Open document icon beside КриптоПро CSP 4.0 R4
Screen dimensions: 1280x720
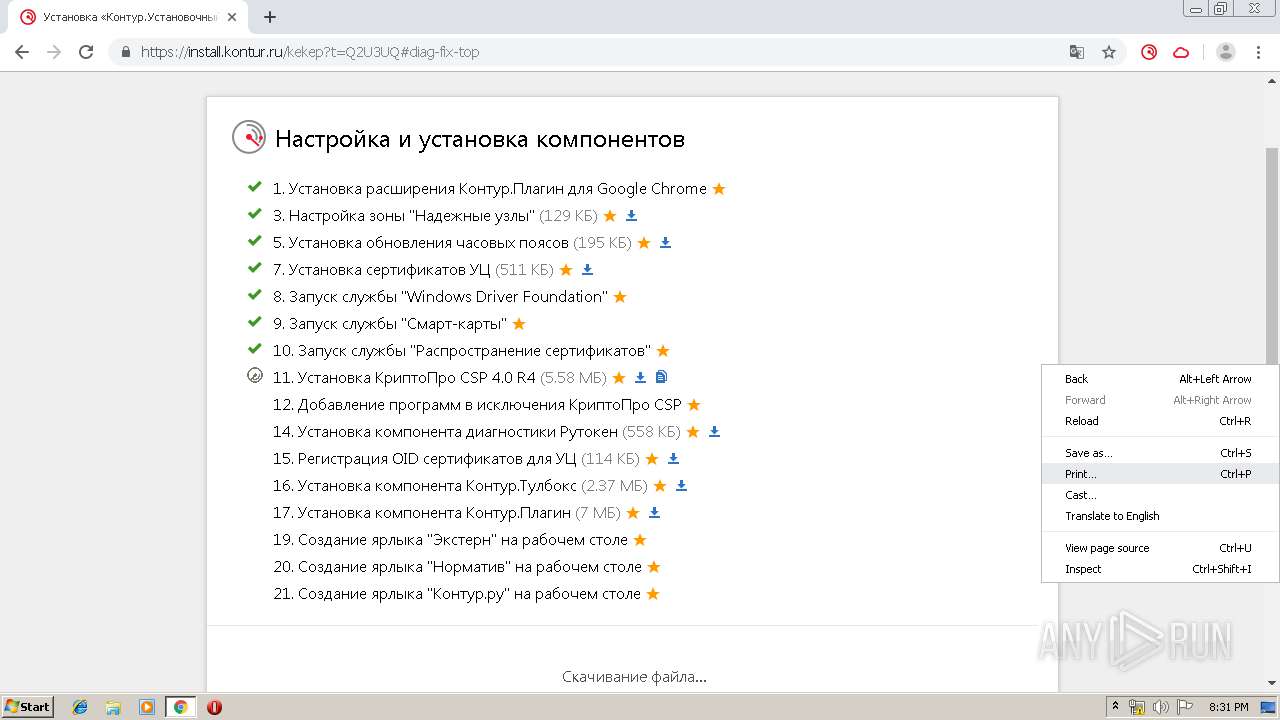click(661, 377)
